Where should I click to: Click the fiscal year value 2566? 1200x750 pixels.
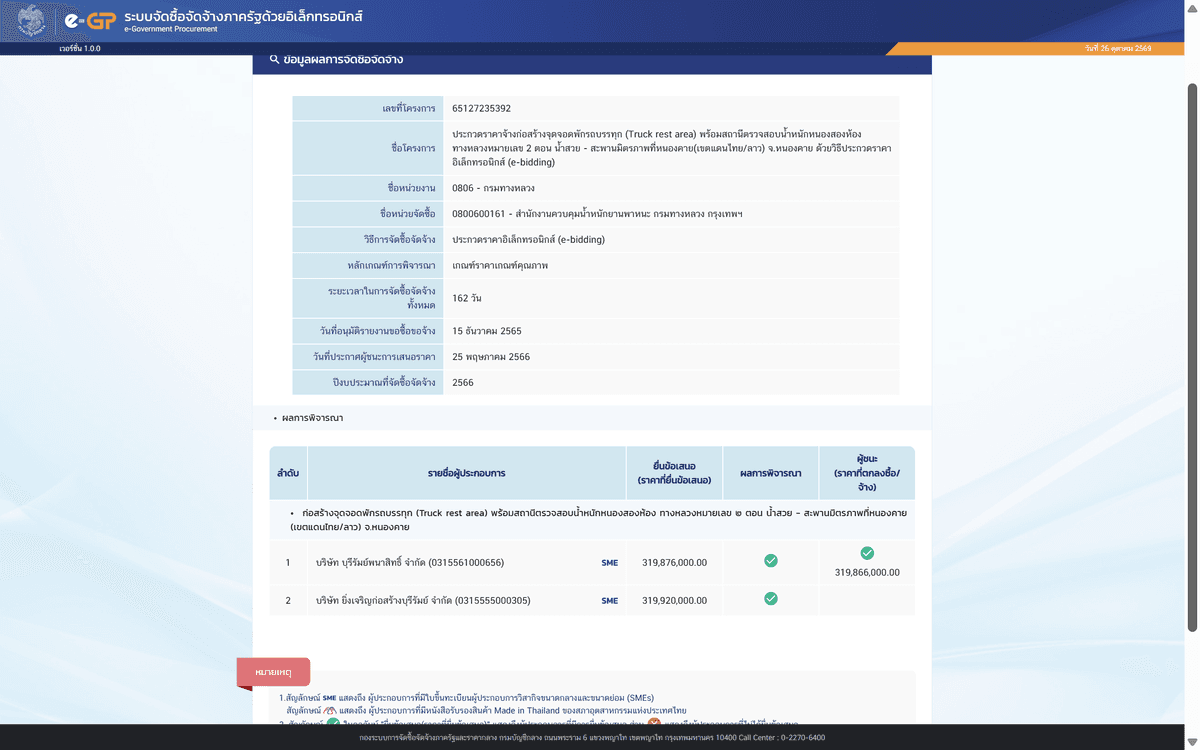(463, 383)
